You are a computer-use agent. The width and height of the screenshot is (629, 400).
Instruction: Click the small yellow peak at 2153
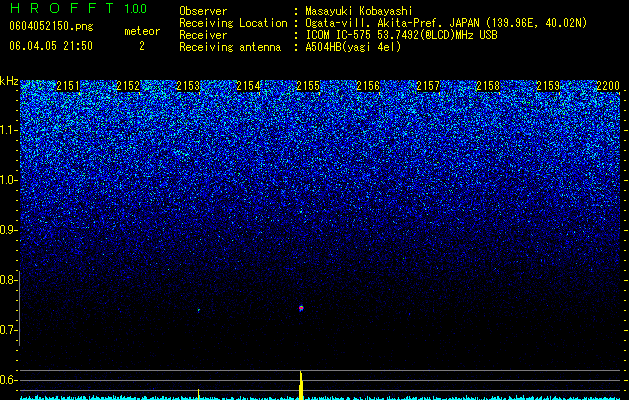199,394
